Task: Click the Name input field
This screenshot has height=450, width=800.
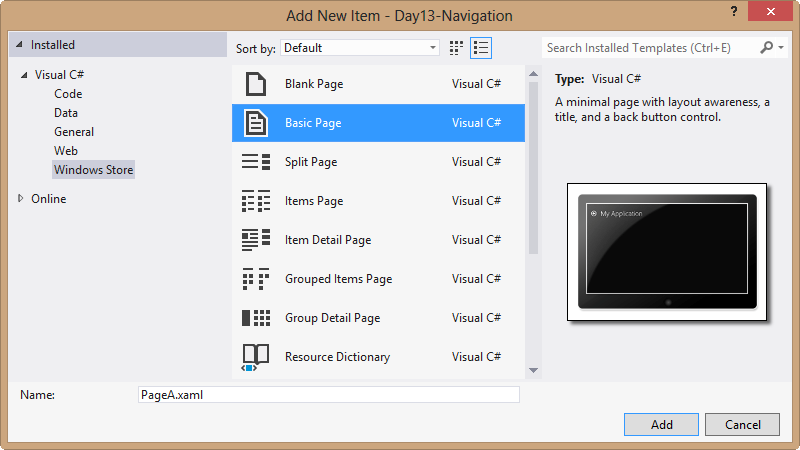Action: tap(328, 395)
